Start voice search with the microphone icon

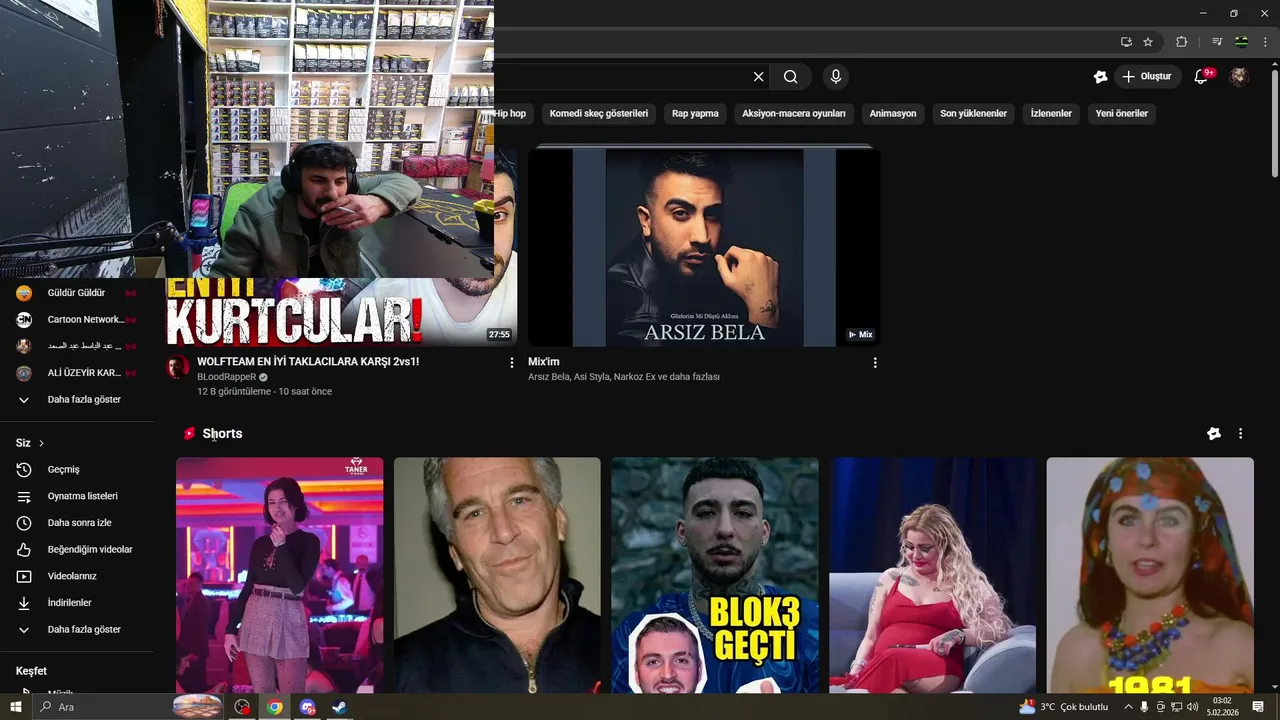tap(836, 77)
